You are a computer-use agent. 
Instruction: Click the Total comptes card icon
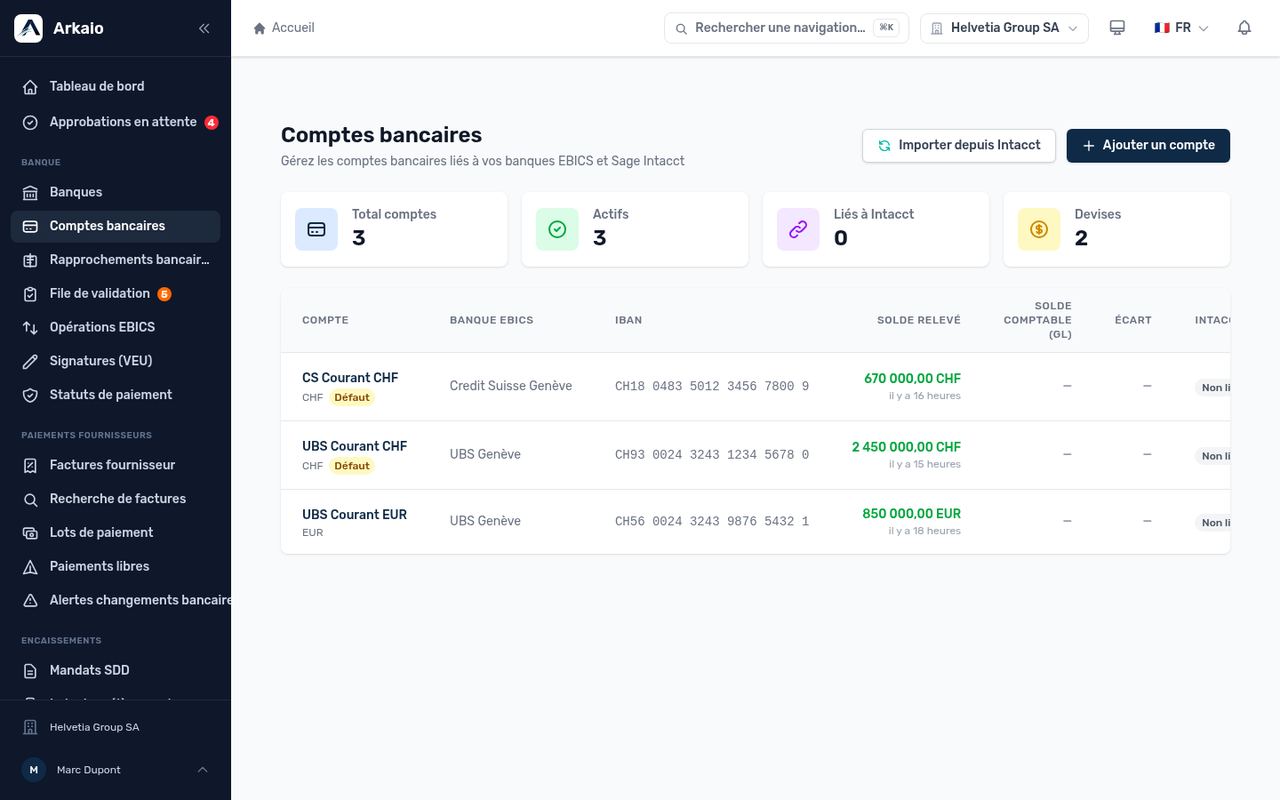point(316,229)
